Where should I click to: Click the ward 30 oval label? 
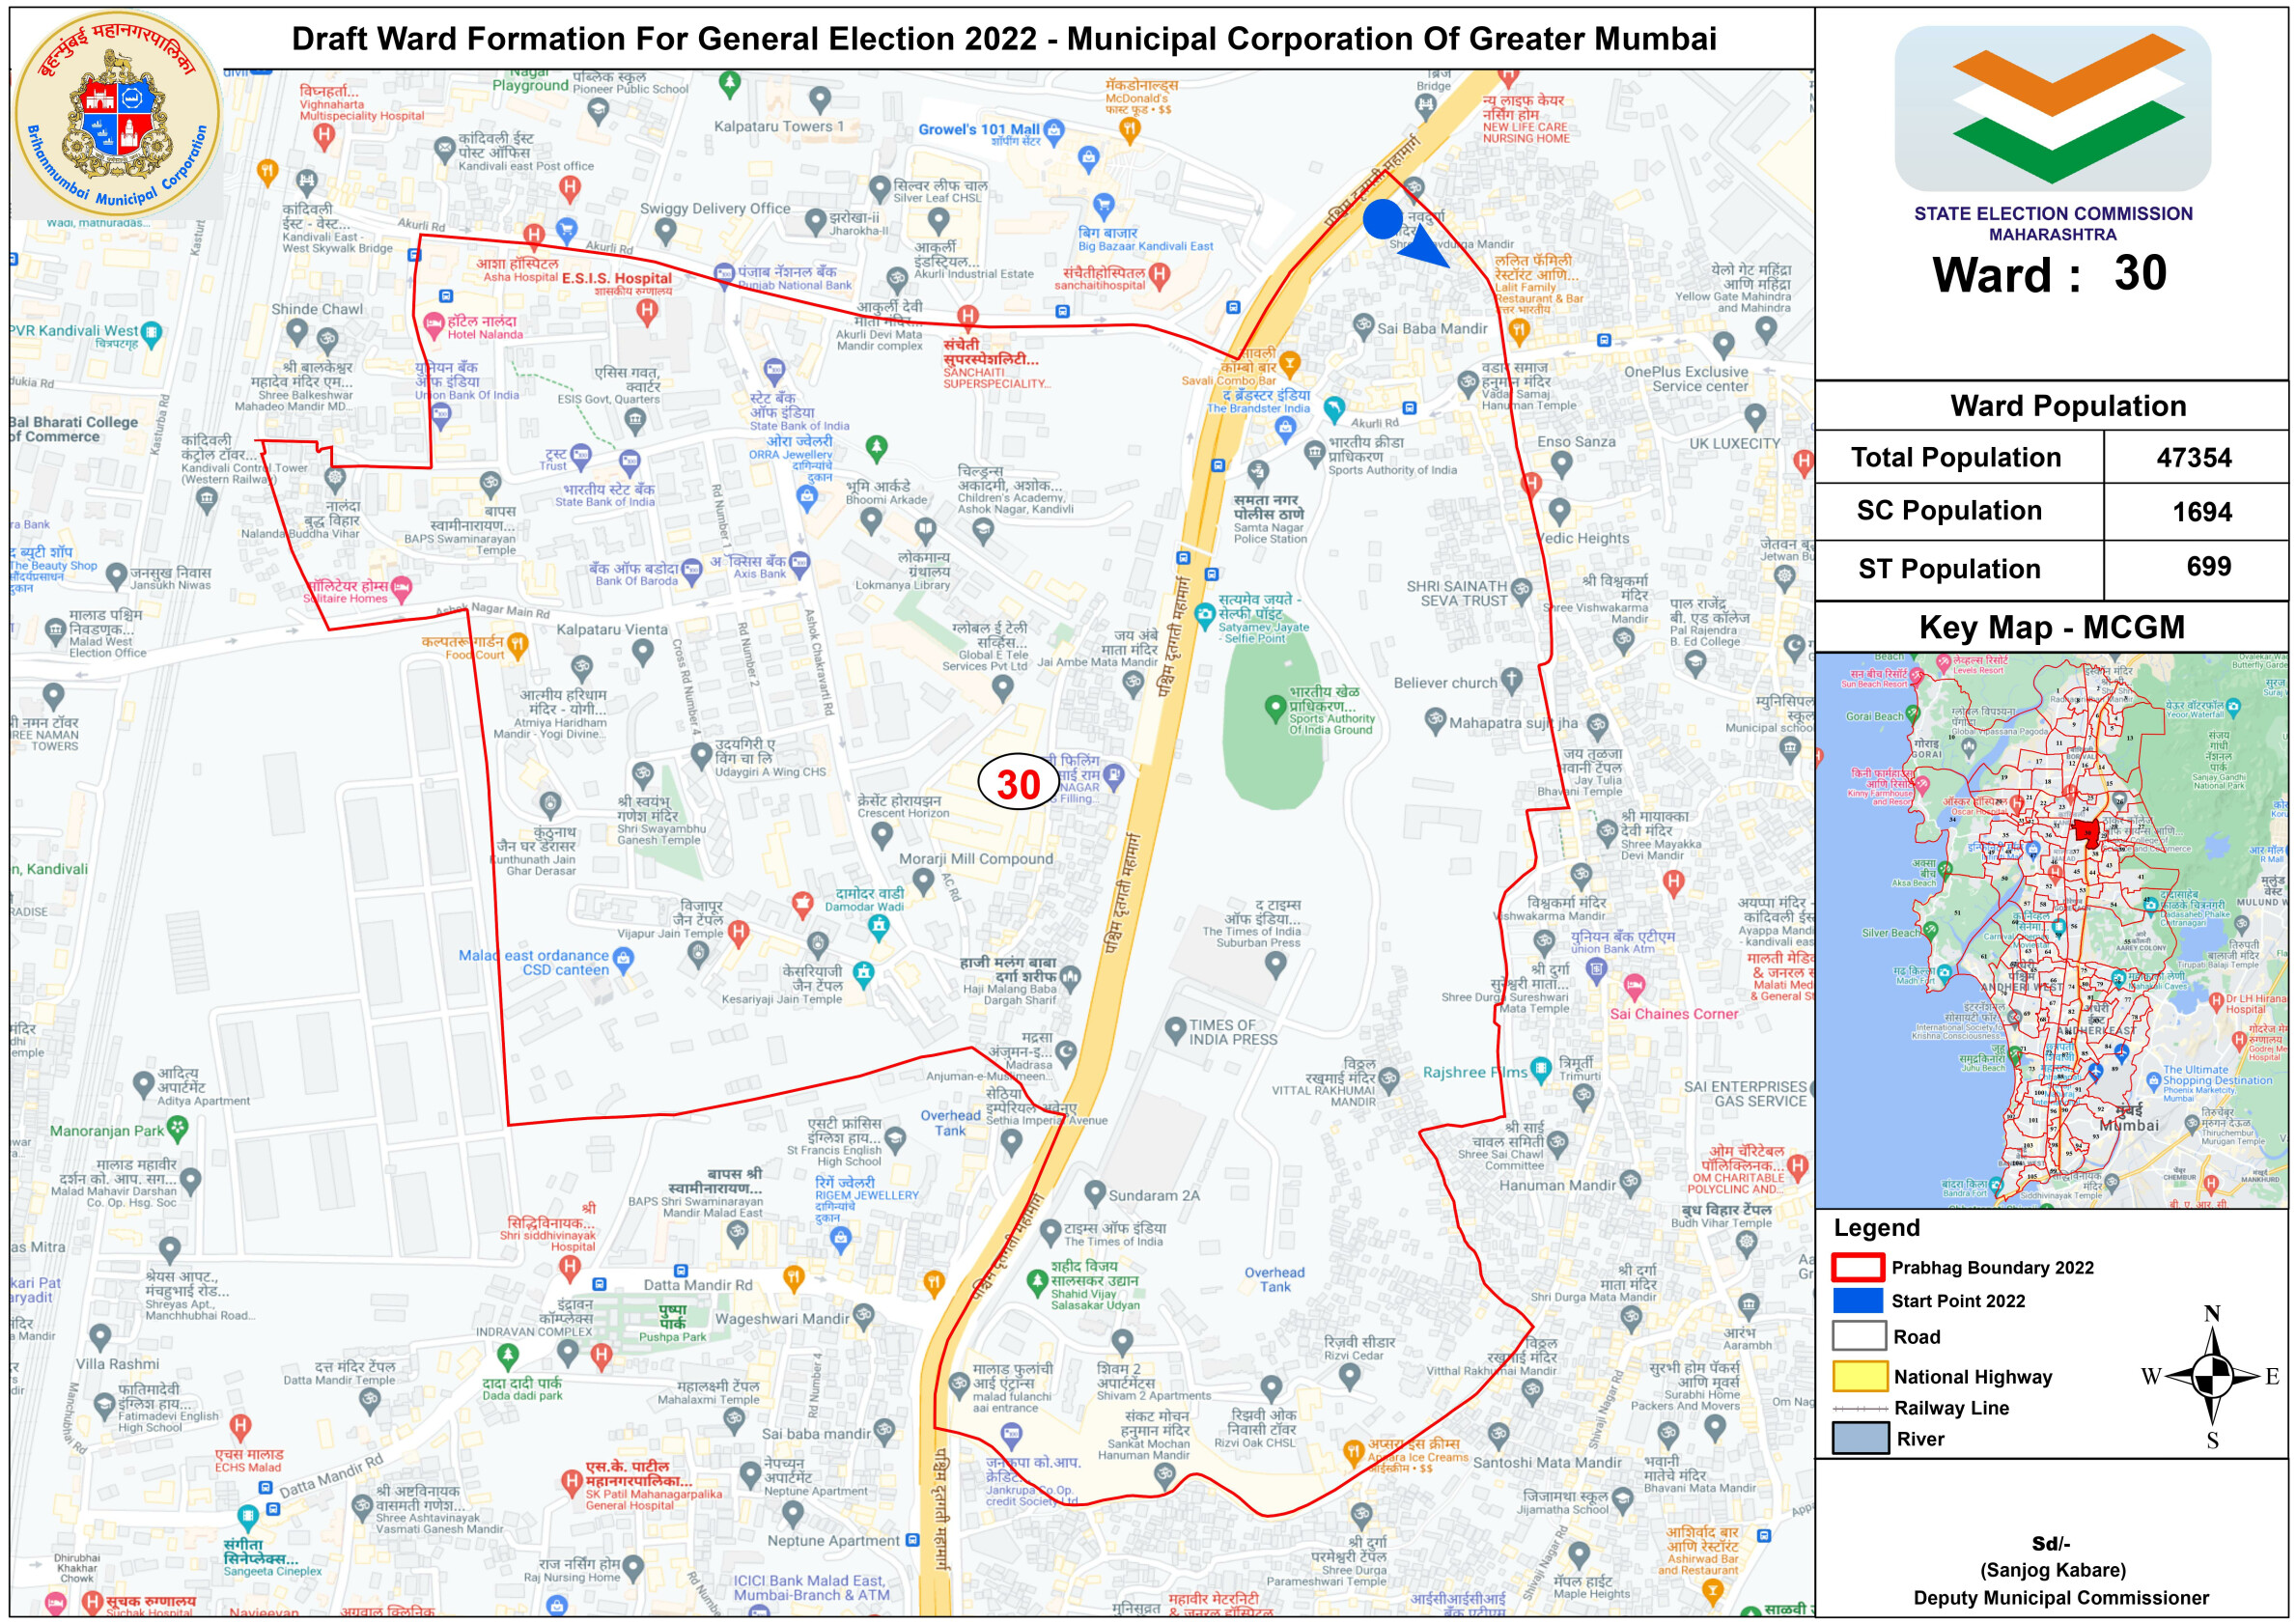point(1018,783)
